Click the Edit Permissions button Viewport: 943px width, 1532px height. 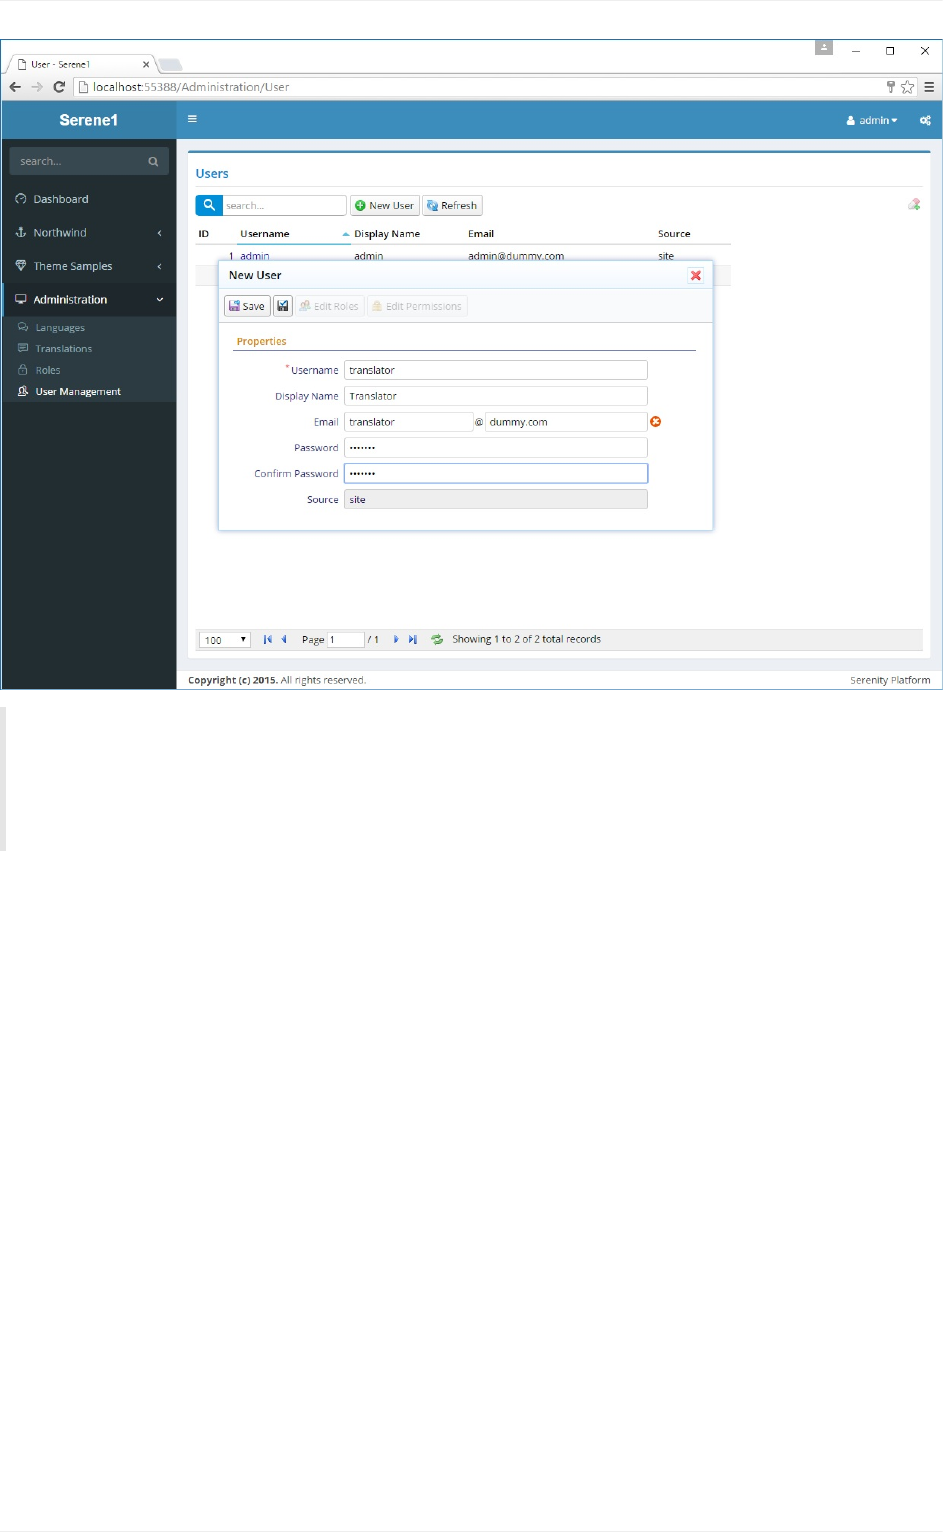(x=417, y=306)
